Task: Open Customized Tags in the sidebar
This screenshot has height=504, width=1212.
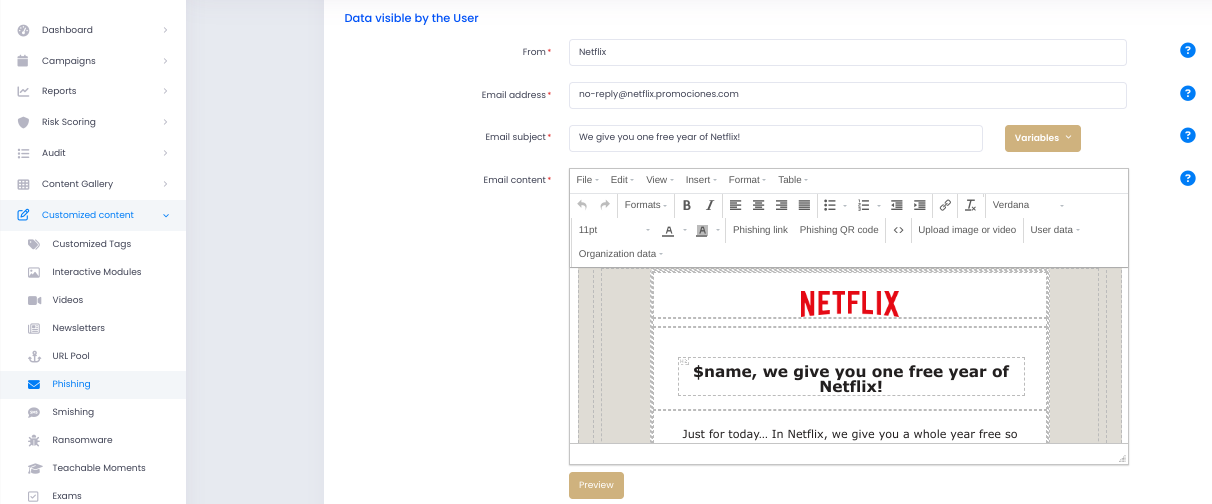Action: coord(93,244)
